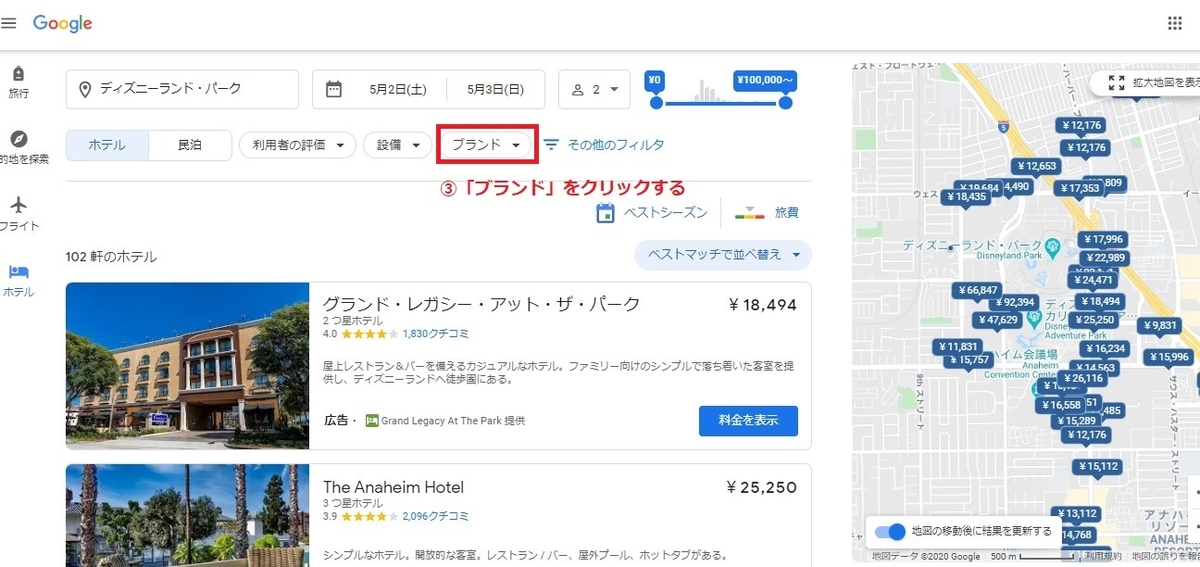Change check-out date 5月3日(日)

point(495,89)
